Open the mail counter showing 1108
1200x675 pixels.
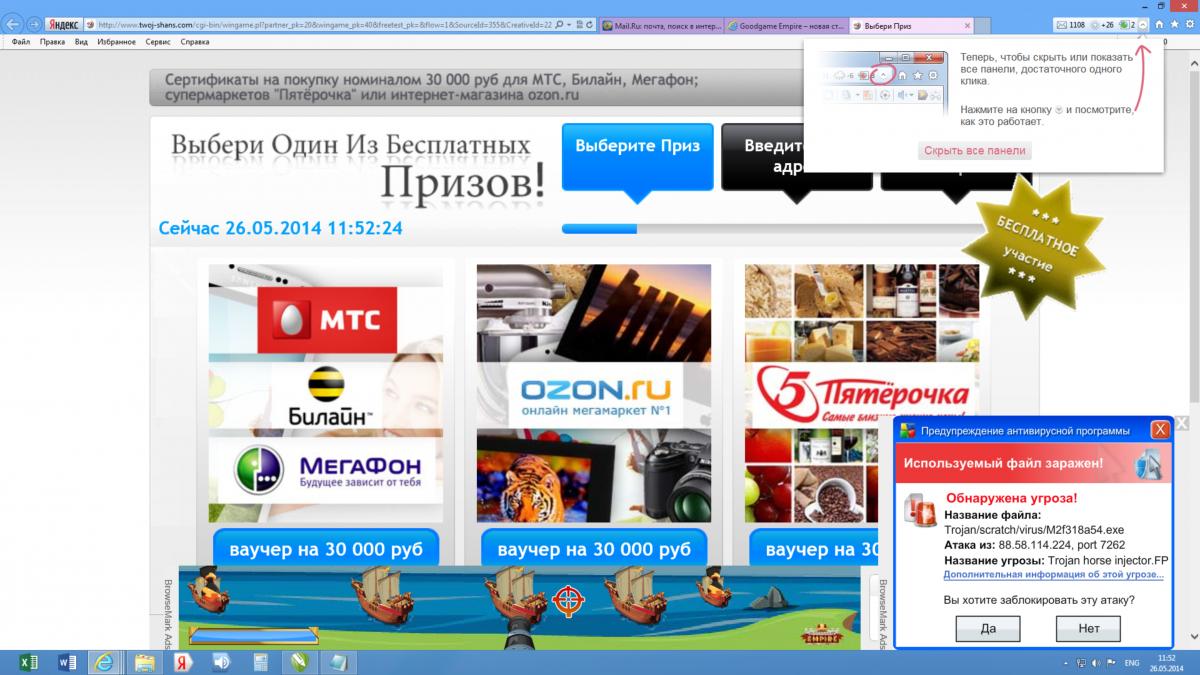(x=1070, y=23)
